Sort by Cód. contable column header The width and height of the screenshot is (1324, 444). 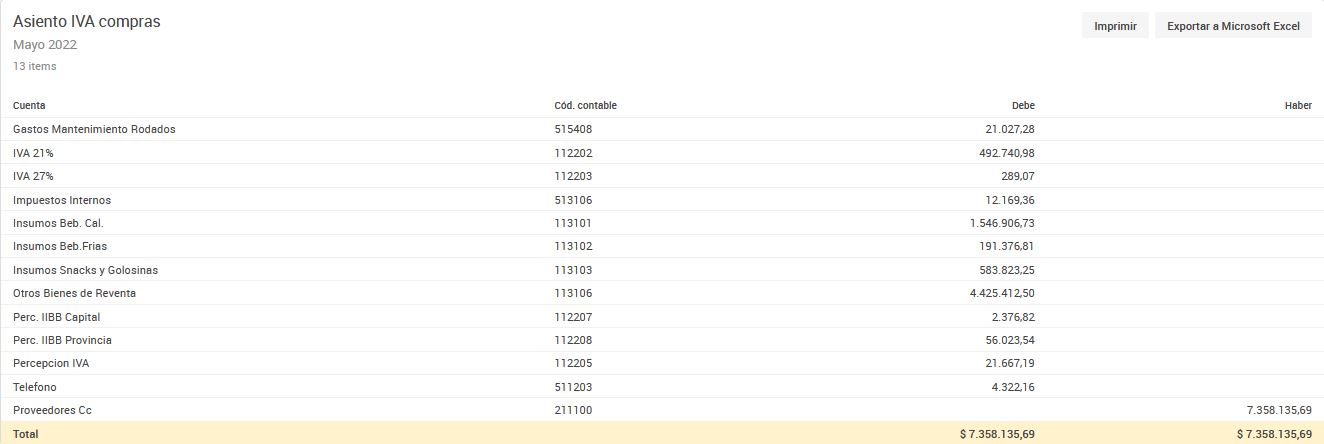pyautogui.click(x=585, y=105)
